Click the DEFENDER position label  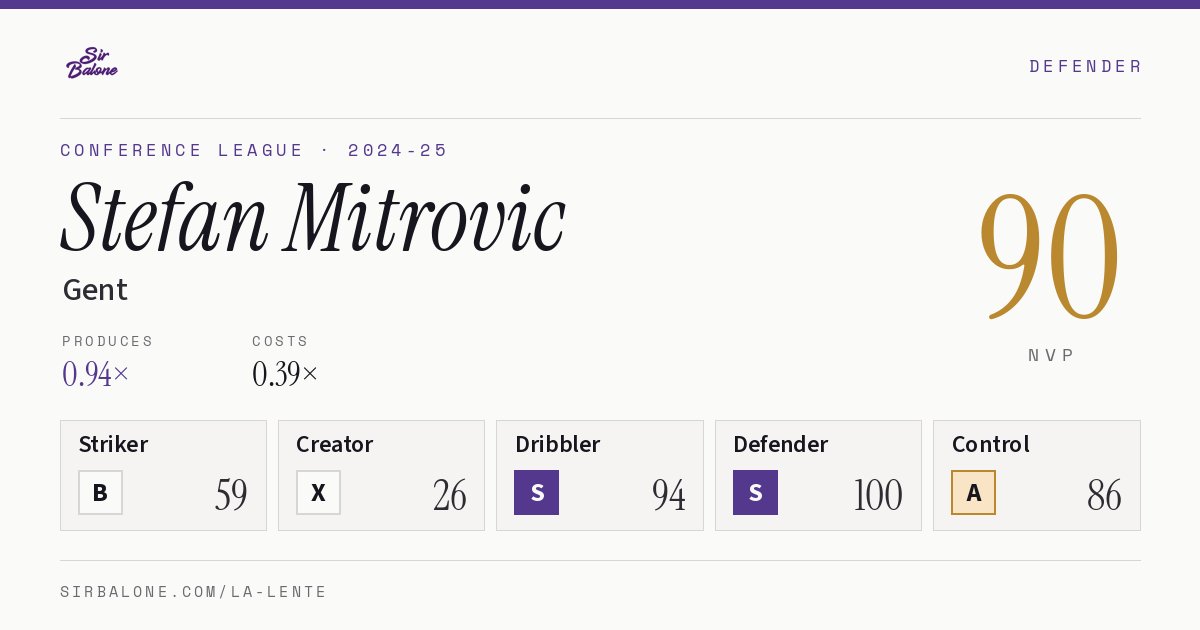1085,66
